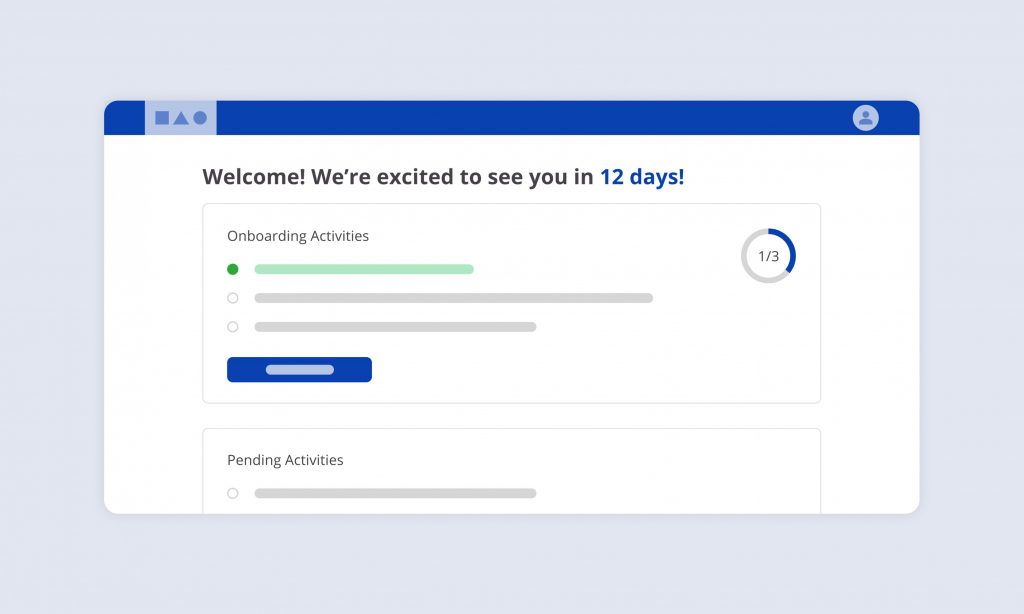Click the user profile avatar icon
Screen dimensions: 1024x614
865,118
